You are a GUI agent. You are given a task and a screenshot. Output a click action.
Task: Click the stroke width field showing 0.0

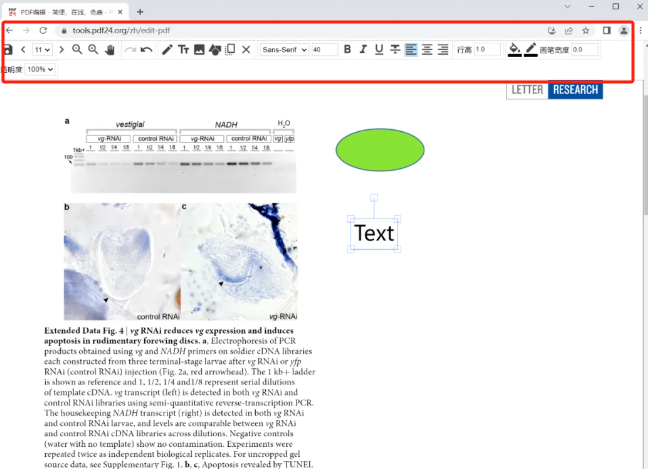pos(585,50)
